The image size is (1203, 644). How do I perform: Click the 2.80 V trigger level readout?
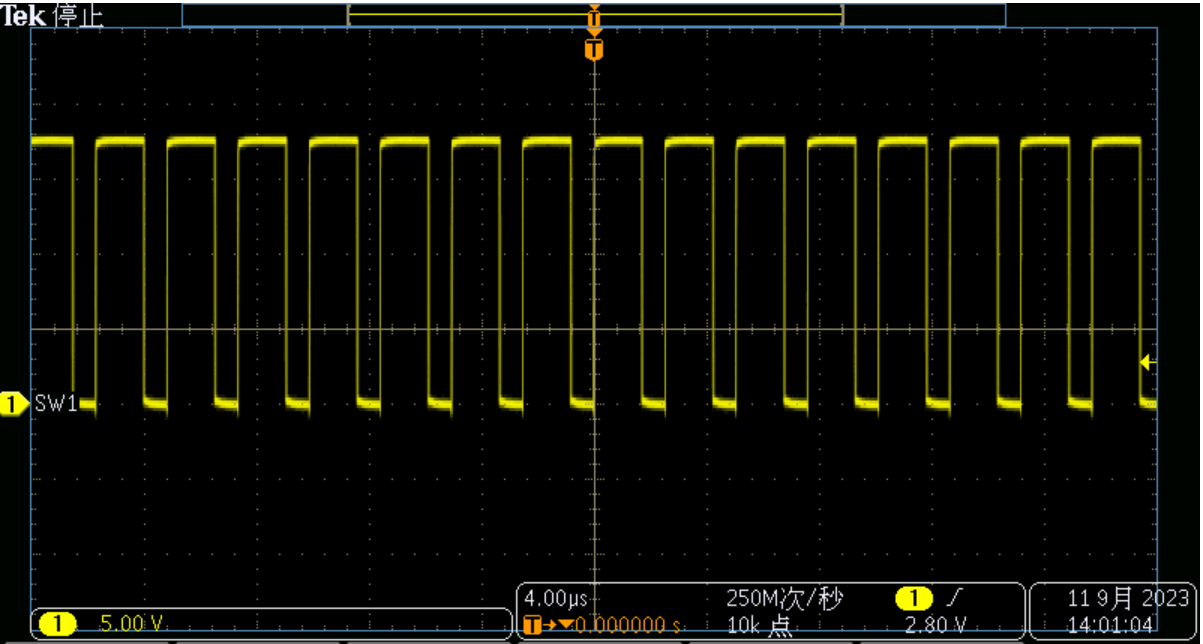tap(934, 625)
